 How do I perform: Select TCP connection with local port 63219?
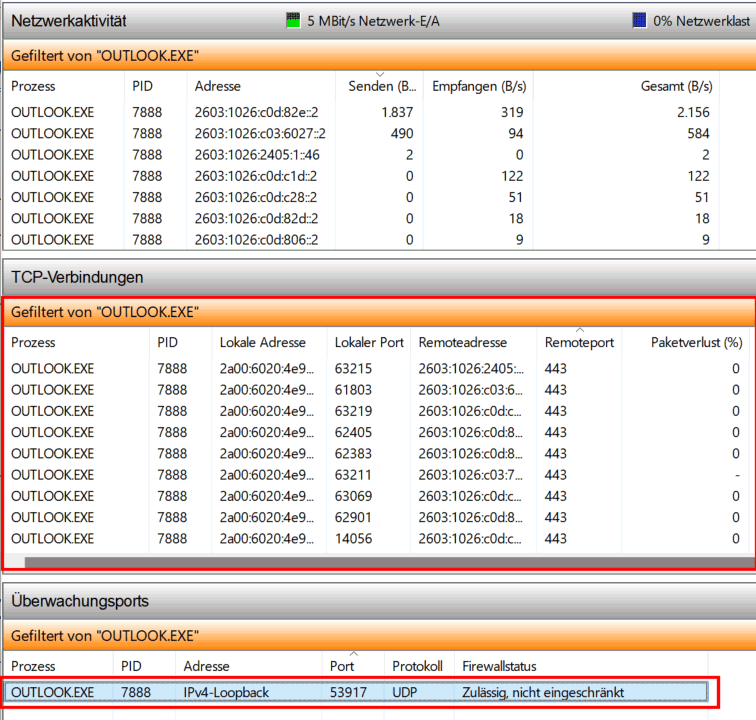[x=377, y=411]
